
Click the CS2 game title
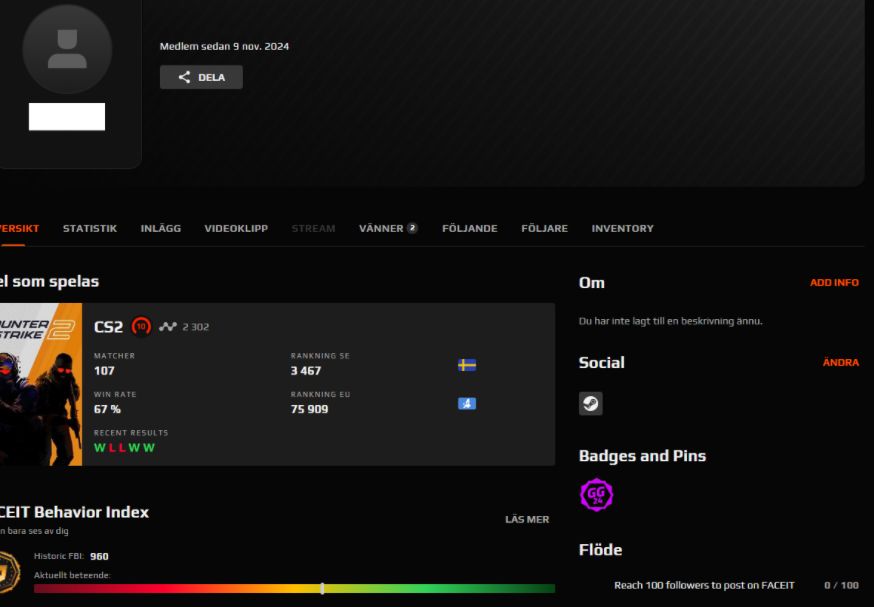pos(109,327)
